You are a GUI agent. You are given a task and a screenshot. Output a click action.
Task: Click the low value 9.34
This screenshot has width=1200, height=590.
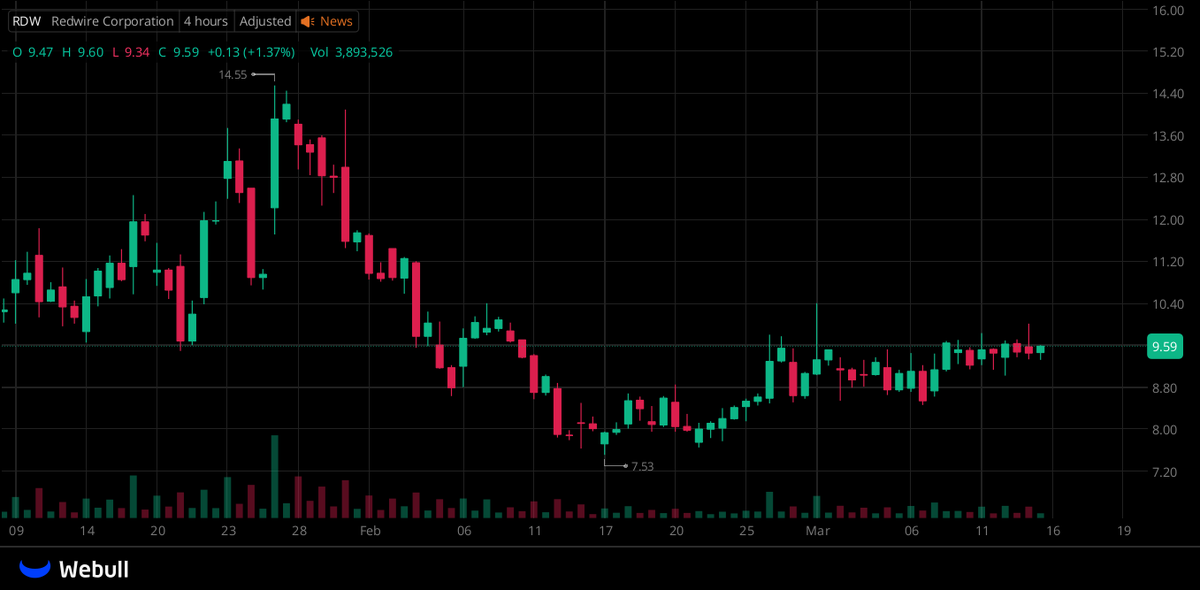click(x=136, y=52)
